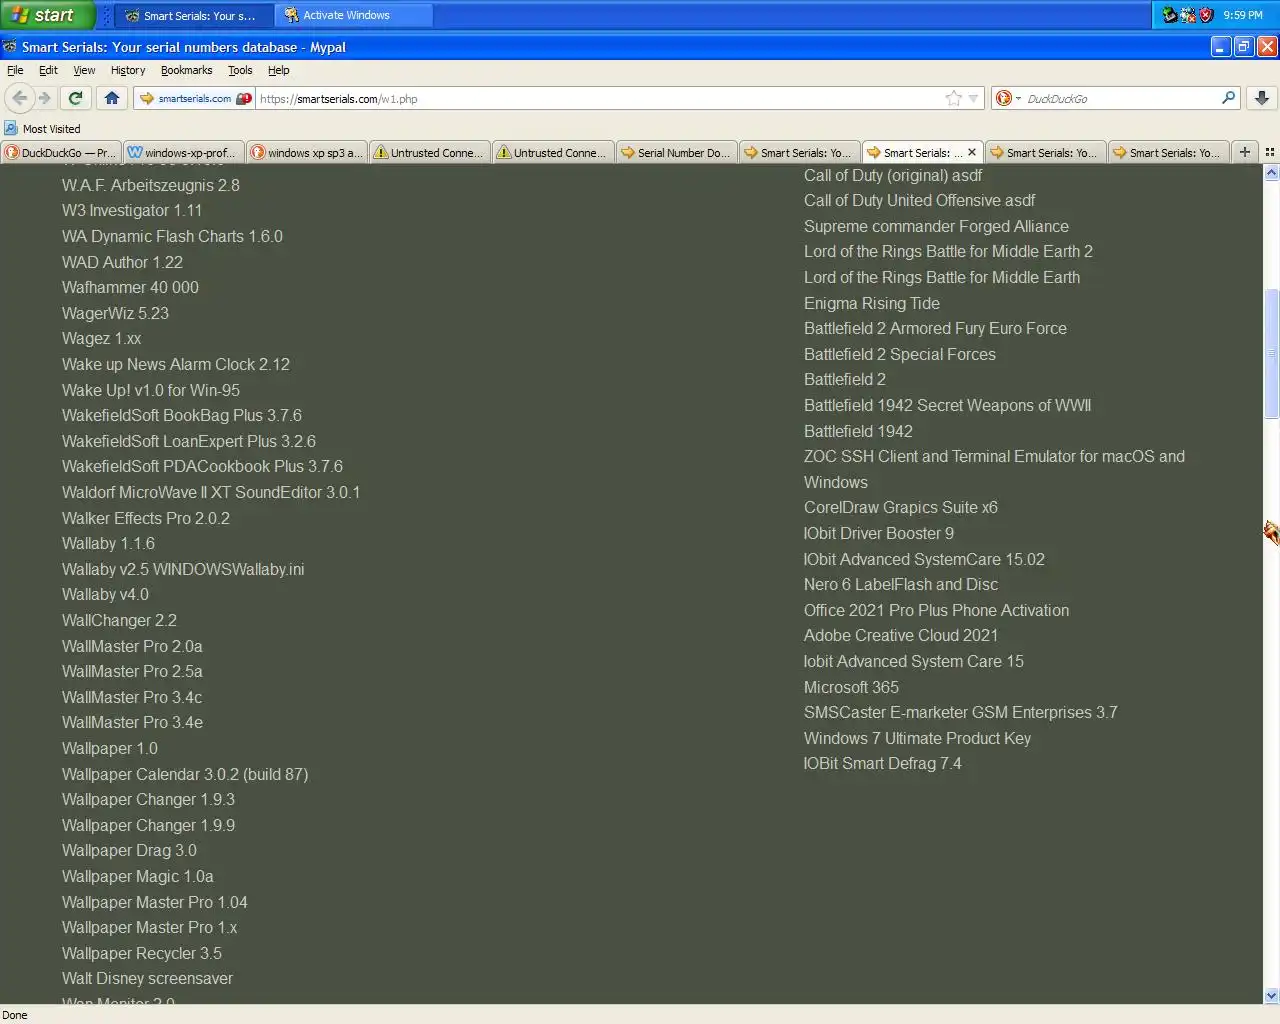Click the Windows Start button
The width and height of the screenshot is (1280, 1024).
tap(47, 15)
